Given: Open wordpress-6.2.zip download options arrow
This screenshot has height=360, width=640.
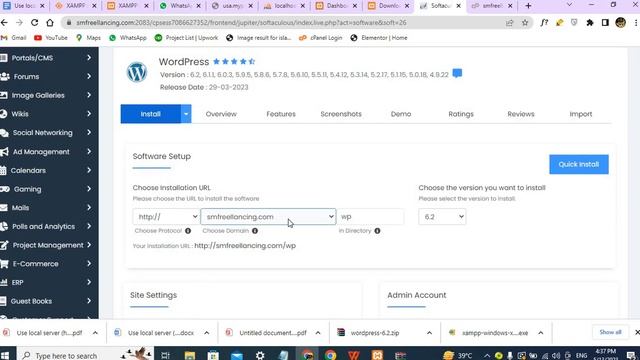Looking at the screenshot, I should coord(429,333).
